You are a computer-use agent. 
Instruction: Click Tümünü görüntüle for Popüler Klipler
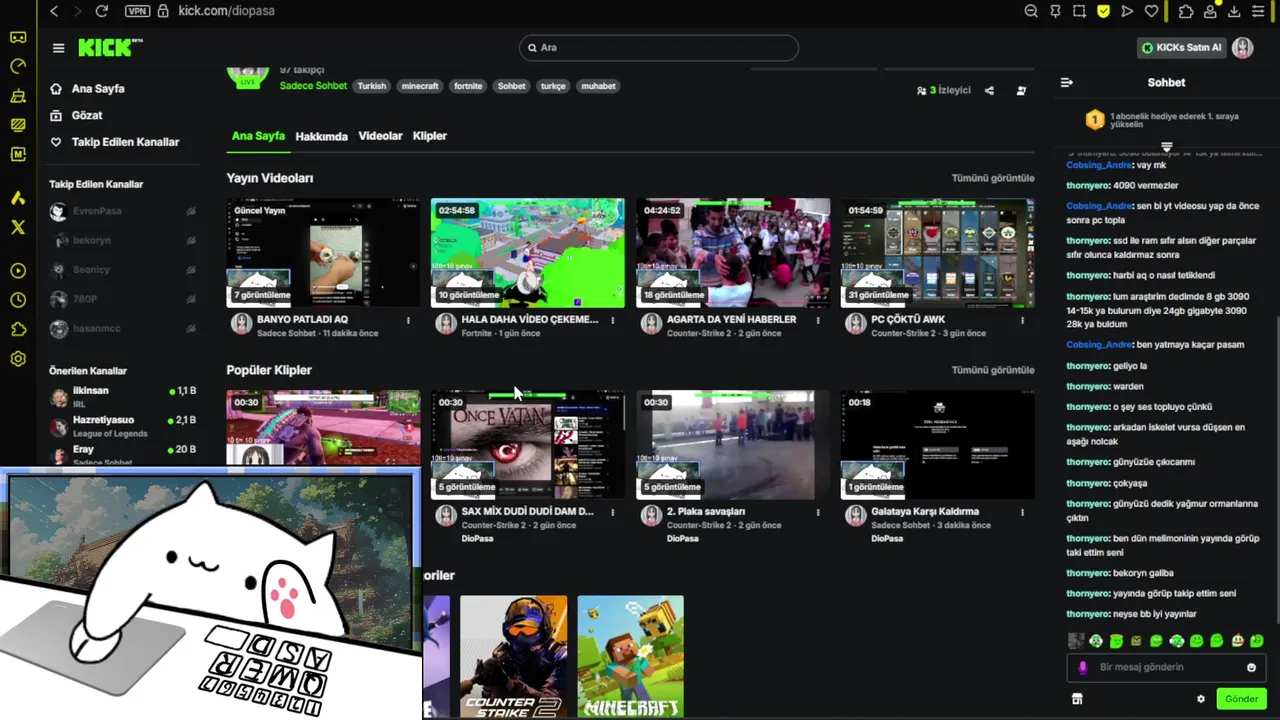pos(992,370)
